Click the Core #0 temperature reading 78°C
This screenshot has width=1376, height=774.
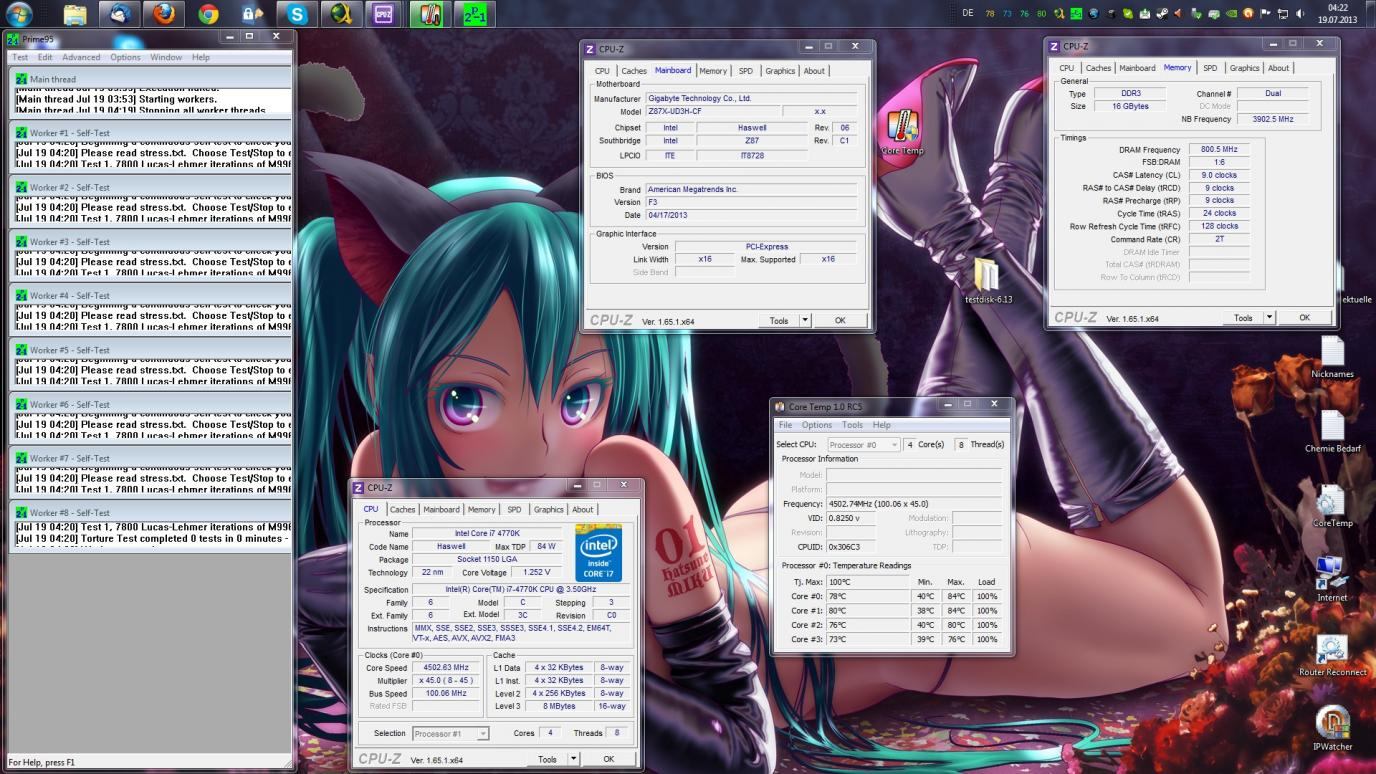coord(869,596)
